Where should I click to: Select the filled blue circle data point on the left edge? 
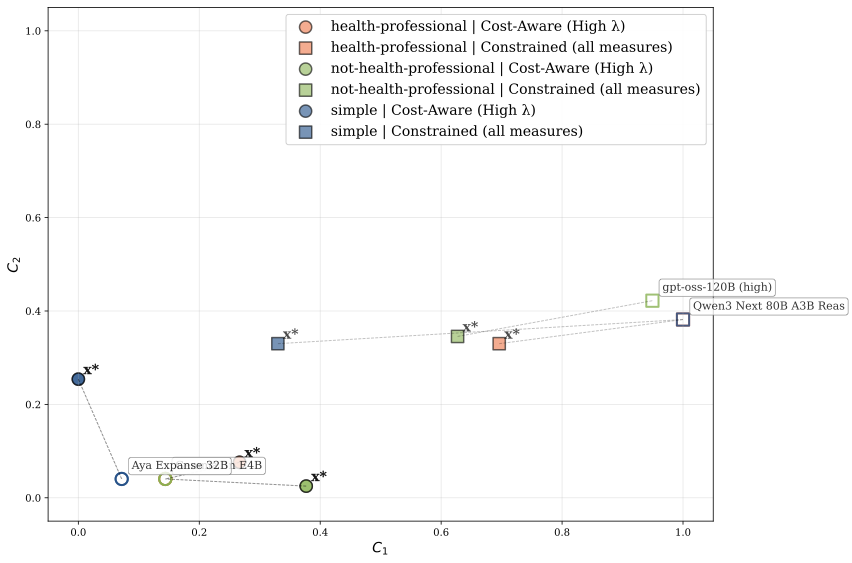78,379
